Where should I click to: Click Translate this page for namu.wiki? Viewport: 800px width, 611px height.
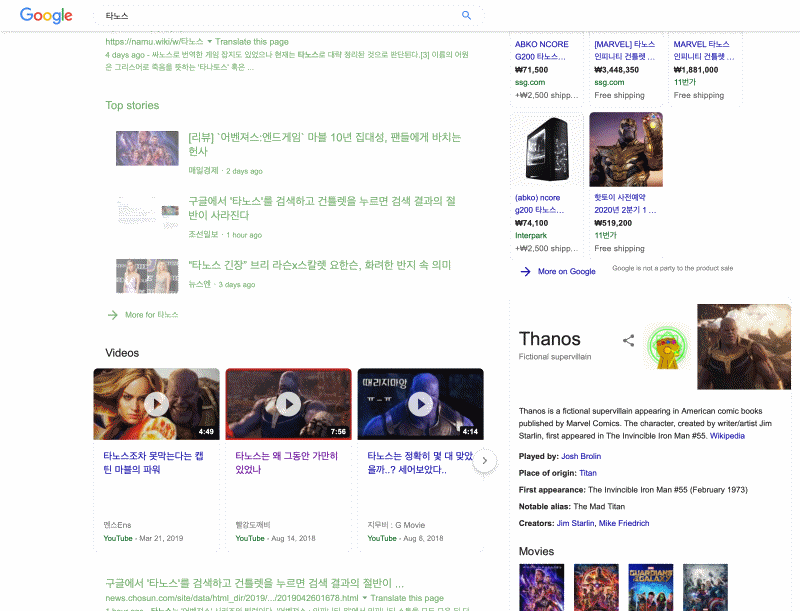252,42
